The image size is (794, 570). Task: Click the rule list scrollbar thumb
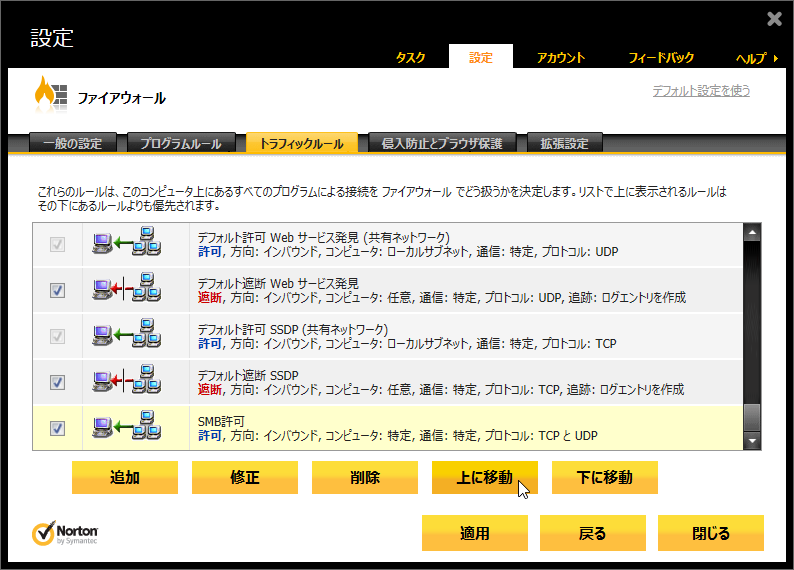coord(753,415)
